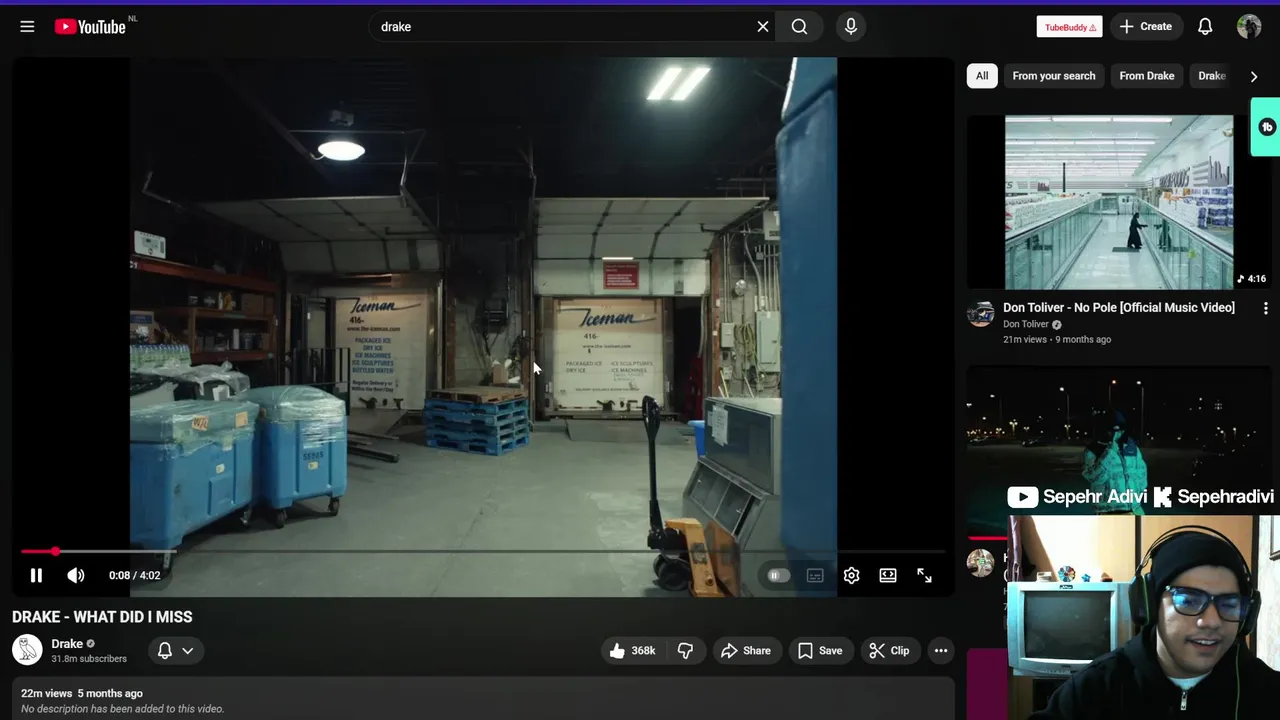Share the video

(x=746, y=650)
